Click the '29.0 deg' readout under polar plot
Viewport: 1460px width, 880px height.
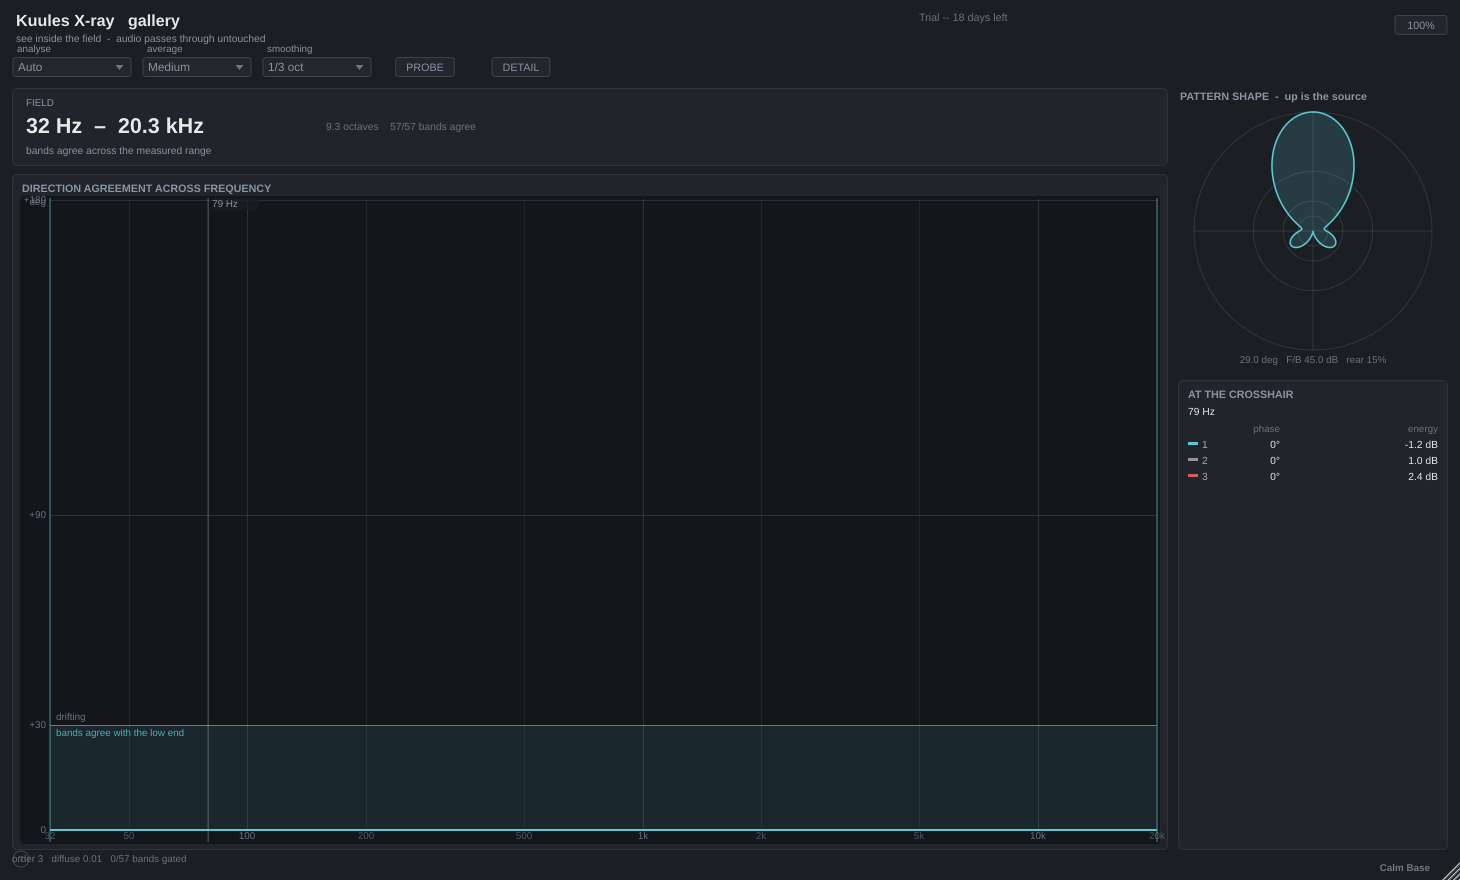point(1259,360)
